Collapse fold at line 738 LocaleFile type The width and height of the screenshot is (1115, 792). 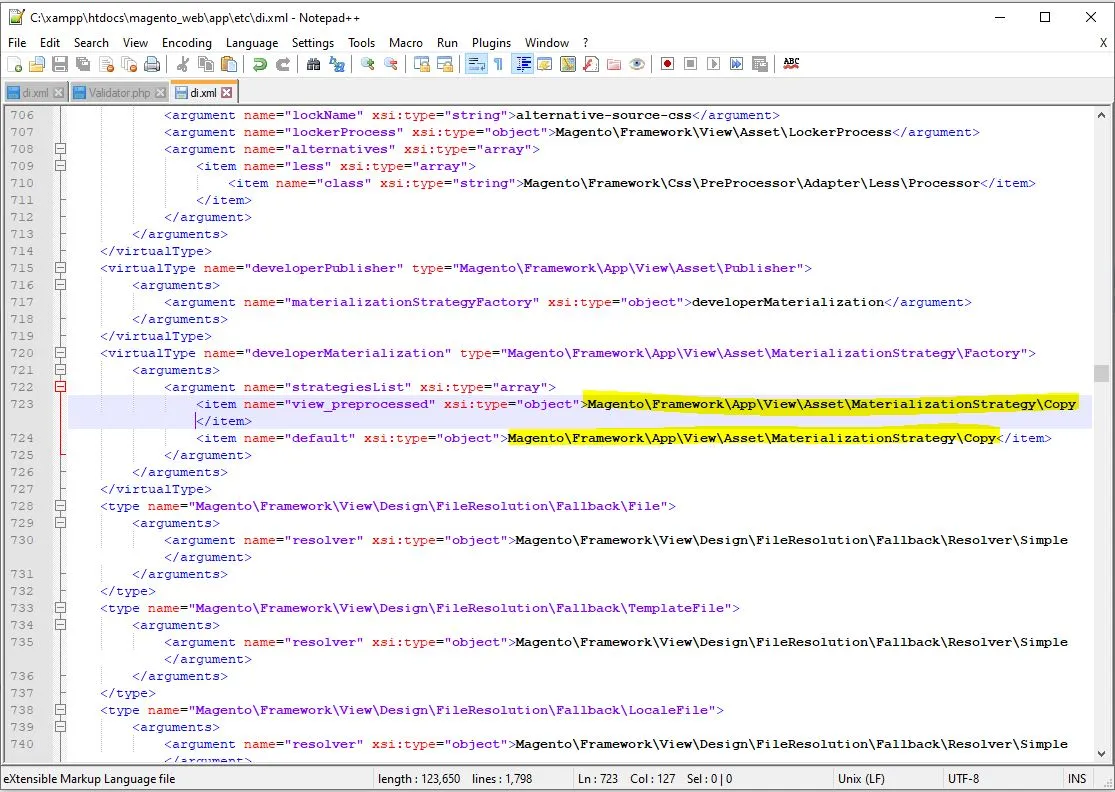click(60, 710)
